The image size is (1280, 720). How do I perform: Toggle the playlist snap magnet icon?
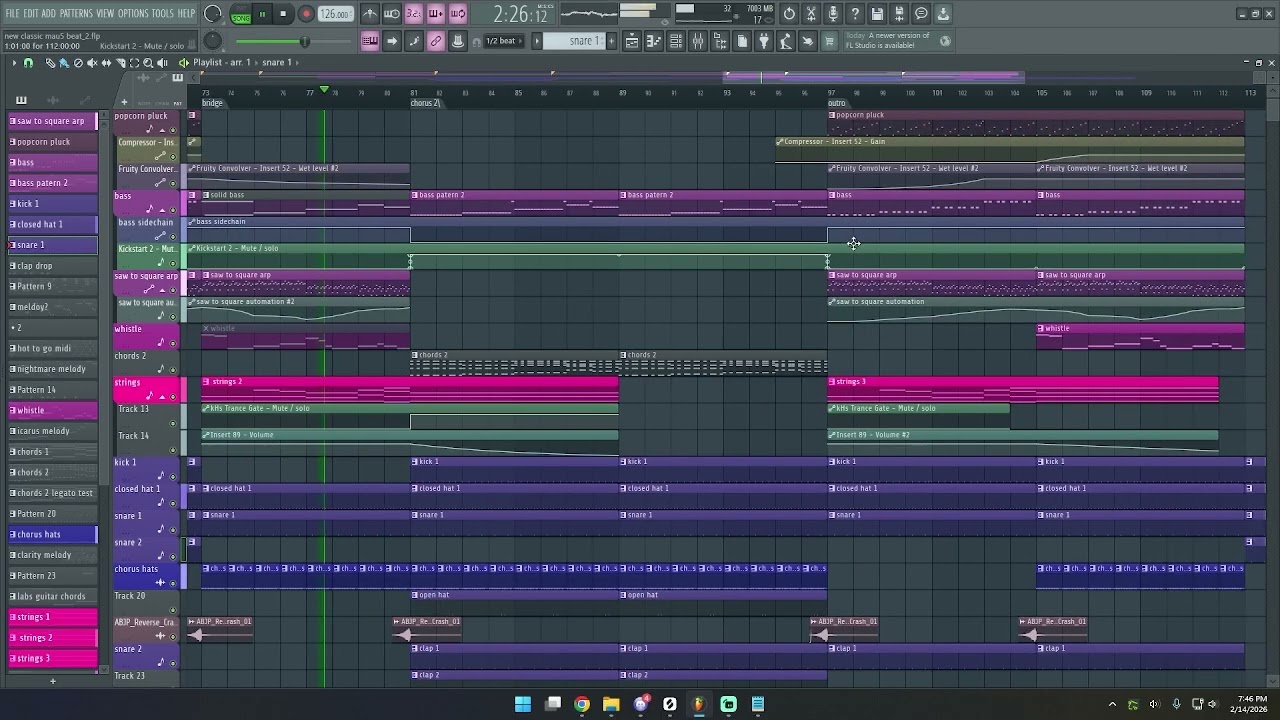tap(28, 63)
